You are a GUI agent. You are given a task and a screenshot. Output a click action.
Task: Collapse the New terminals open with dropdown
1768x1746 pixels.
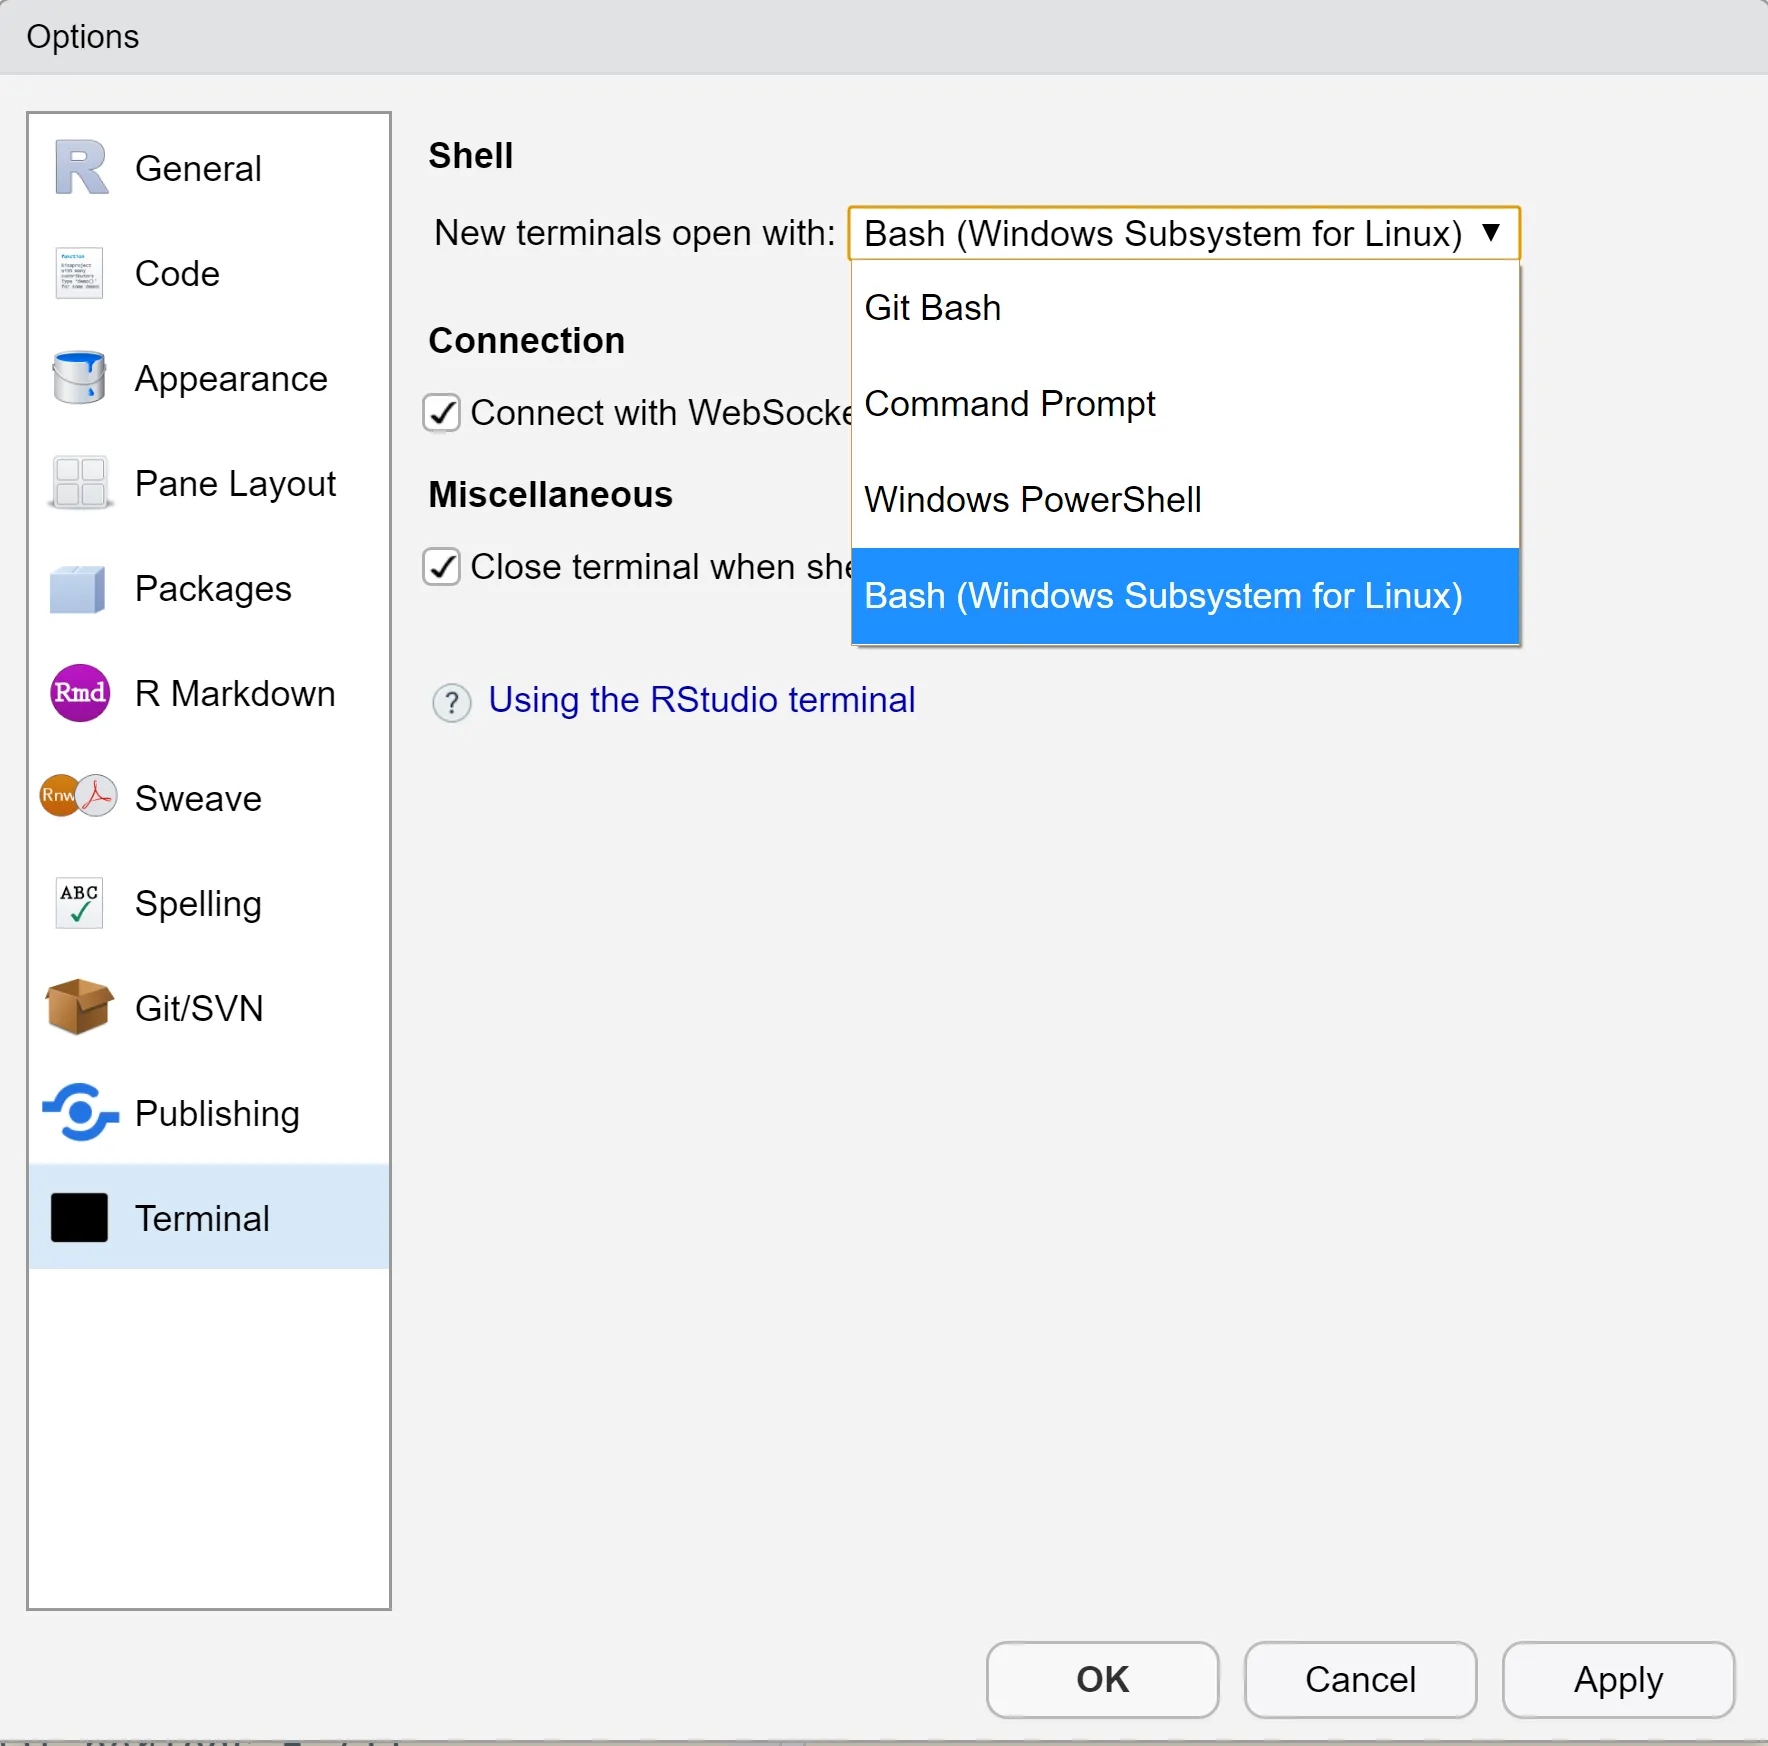coord(1184,233)
